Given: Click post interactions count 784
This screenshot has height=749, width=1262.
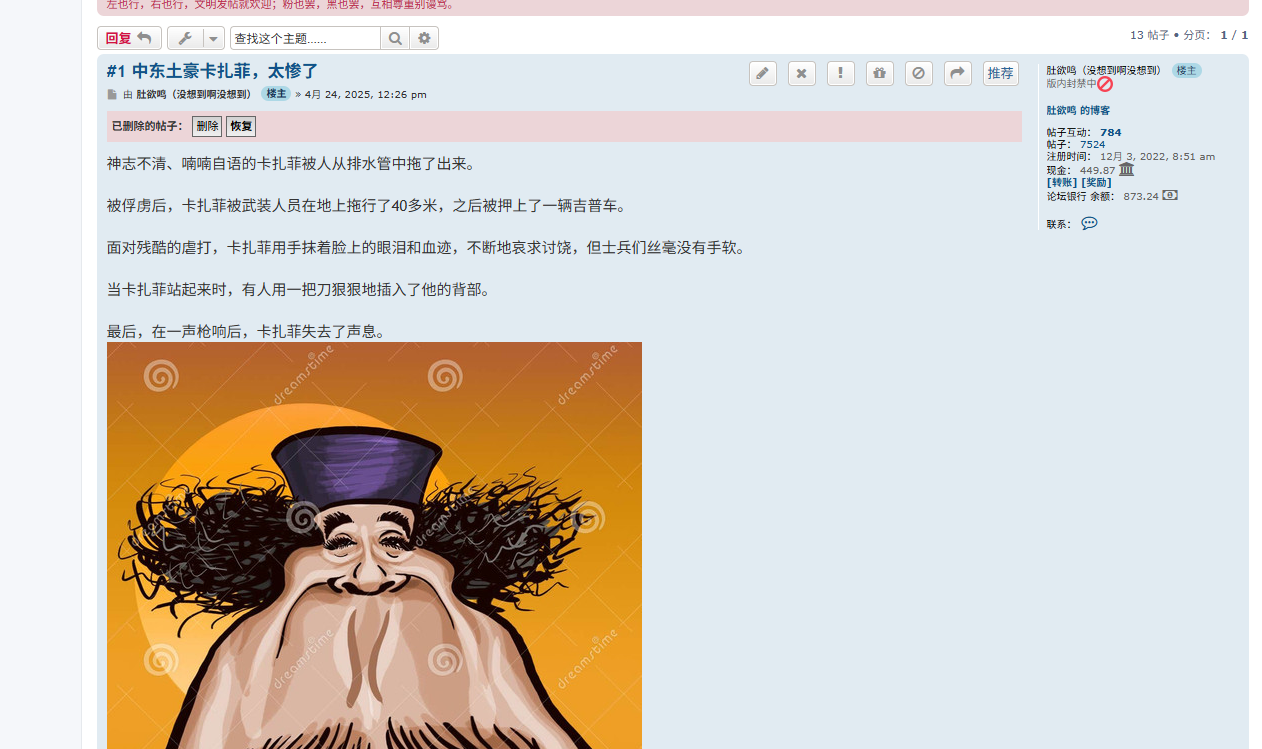Looking at the screenshot, I should click(x=1111, y=132).
